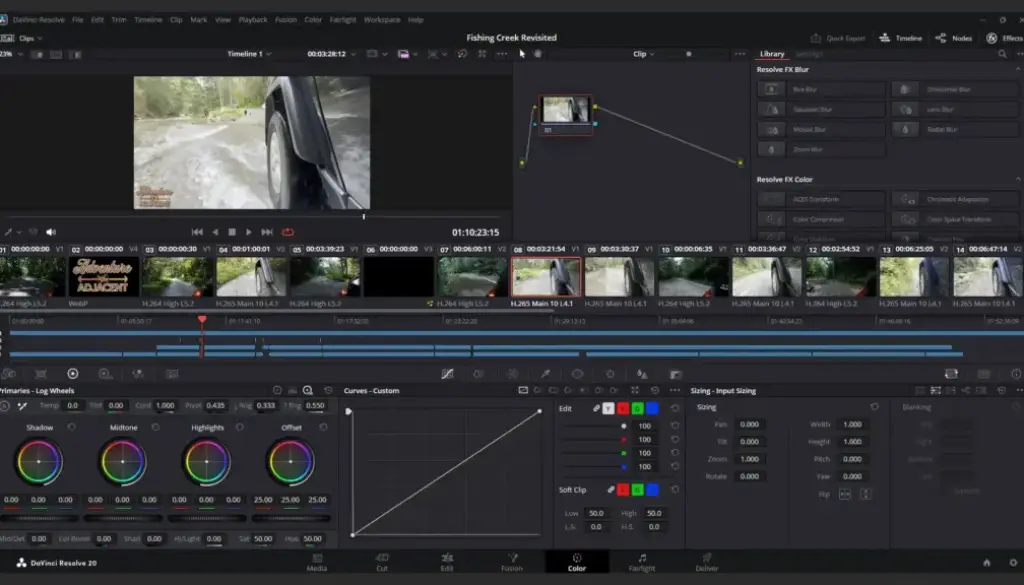The image size is (1024, 585).
Task: Select the ACES Transform effect
Action: pyautogui.click(x=820, y=200)
